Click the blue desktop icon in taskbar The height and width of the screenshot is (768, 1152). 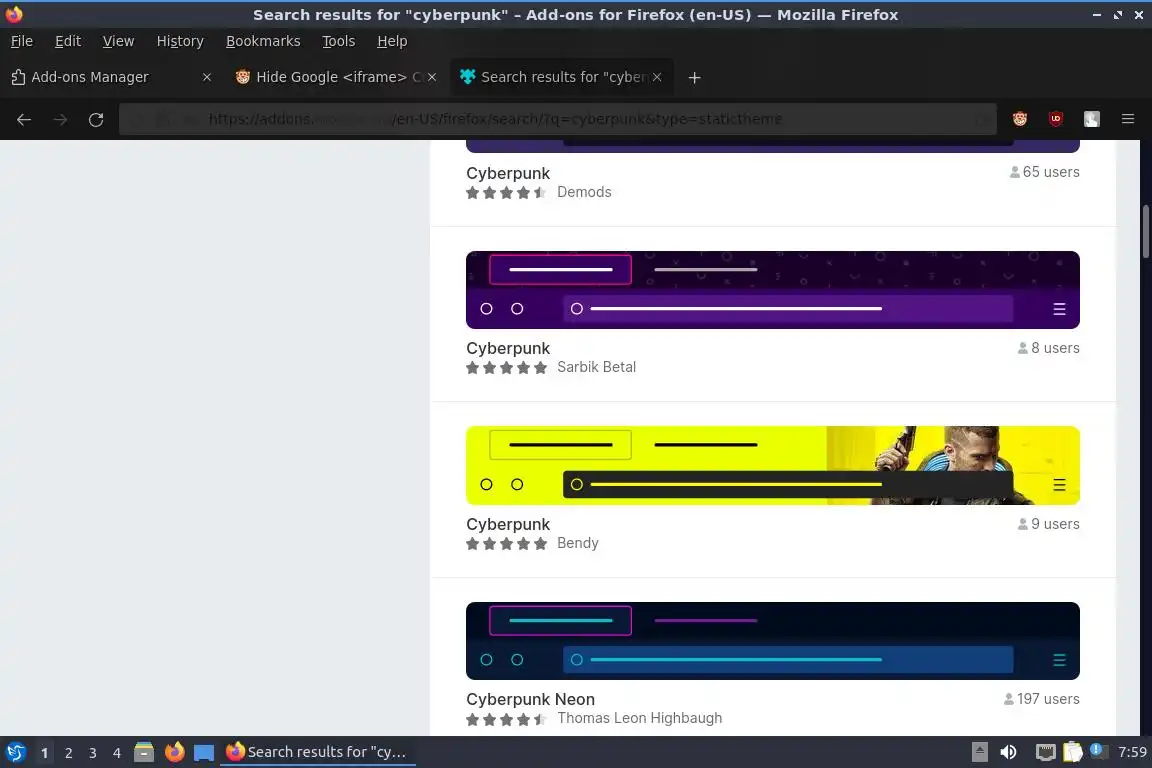(204, 752)
